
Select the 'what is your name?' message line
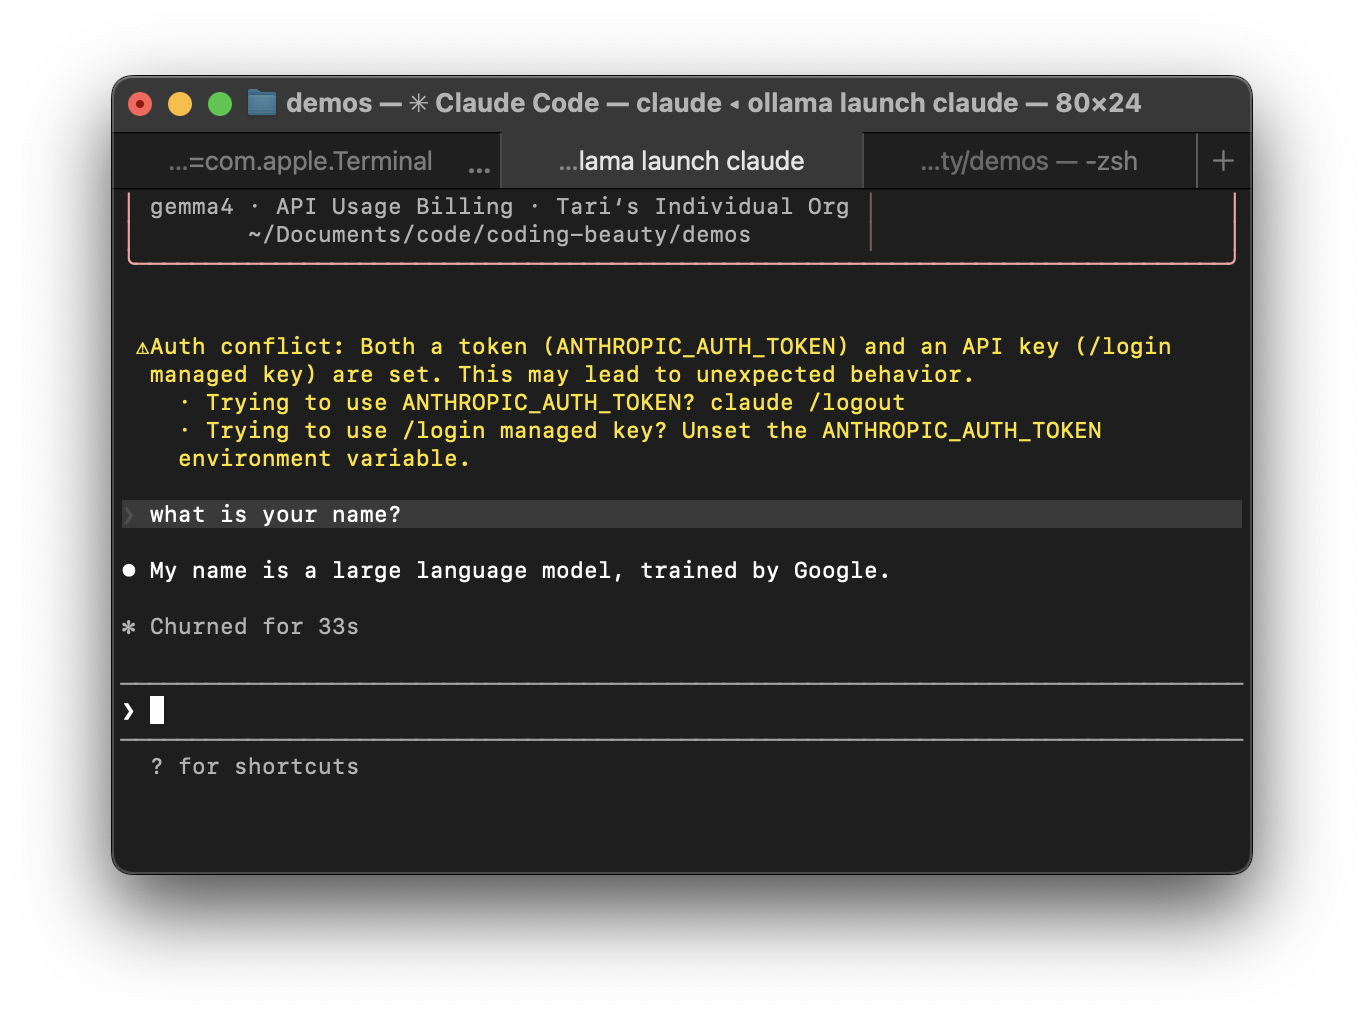pyautogui.click(x=275, y=515)
